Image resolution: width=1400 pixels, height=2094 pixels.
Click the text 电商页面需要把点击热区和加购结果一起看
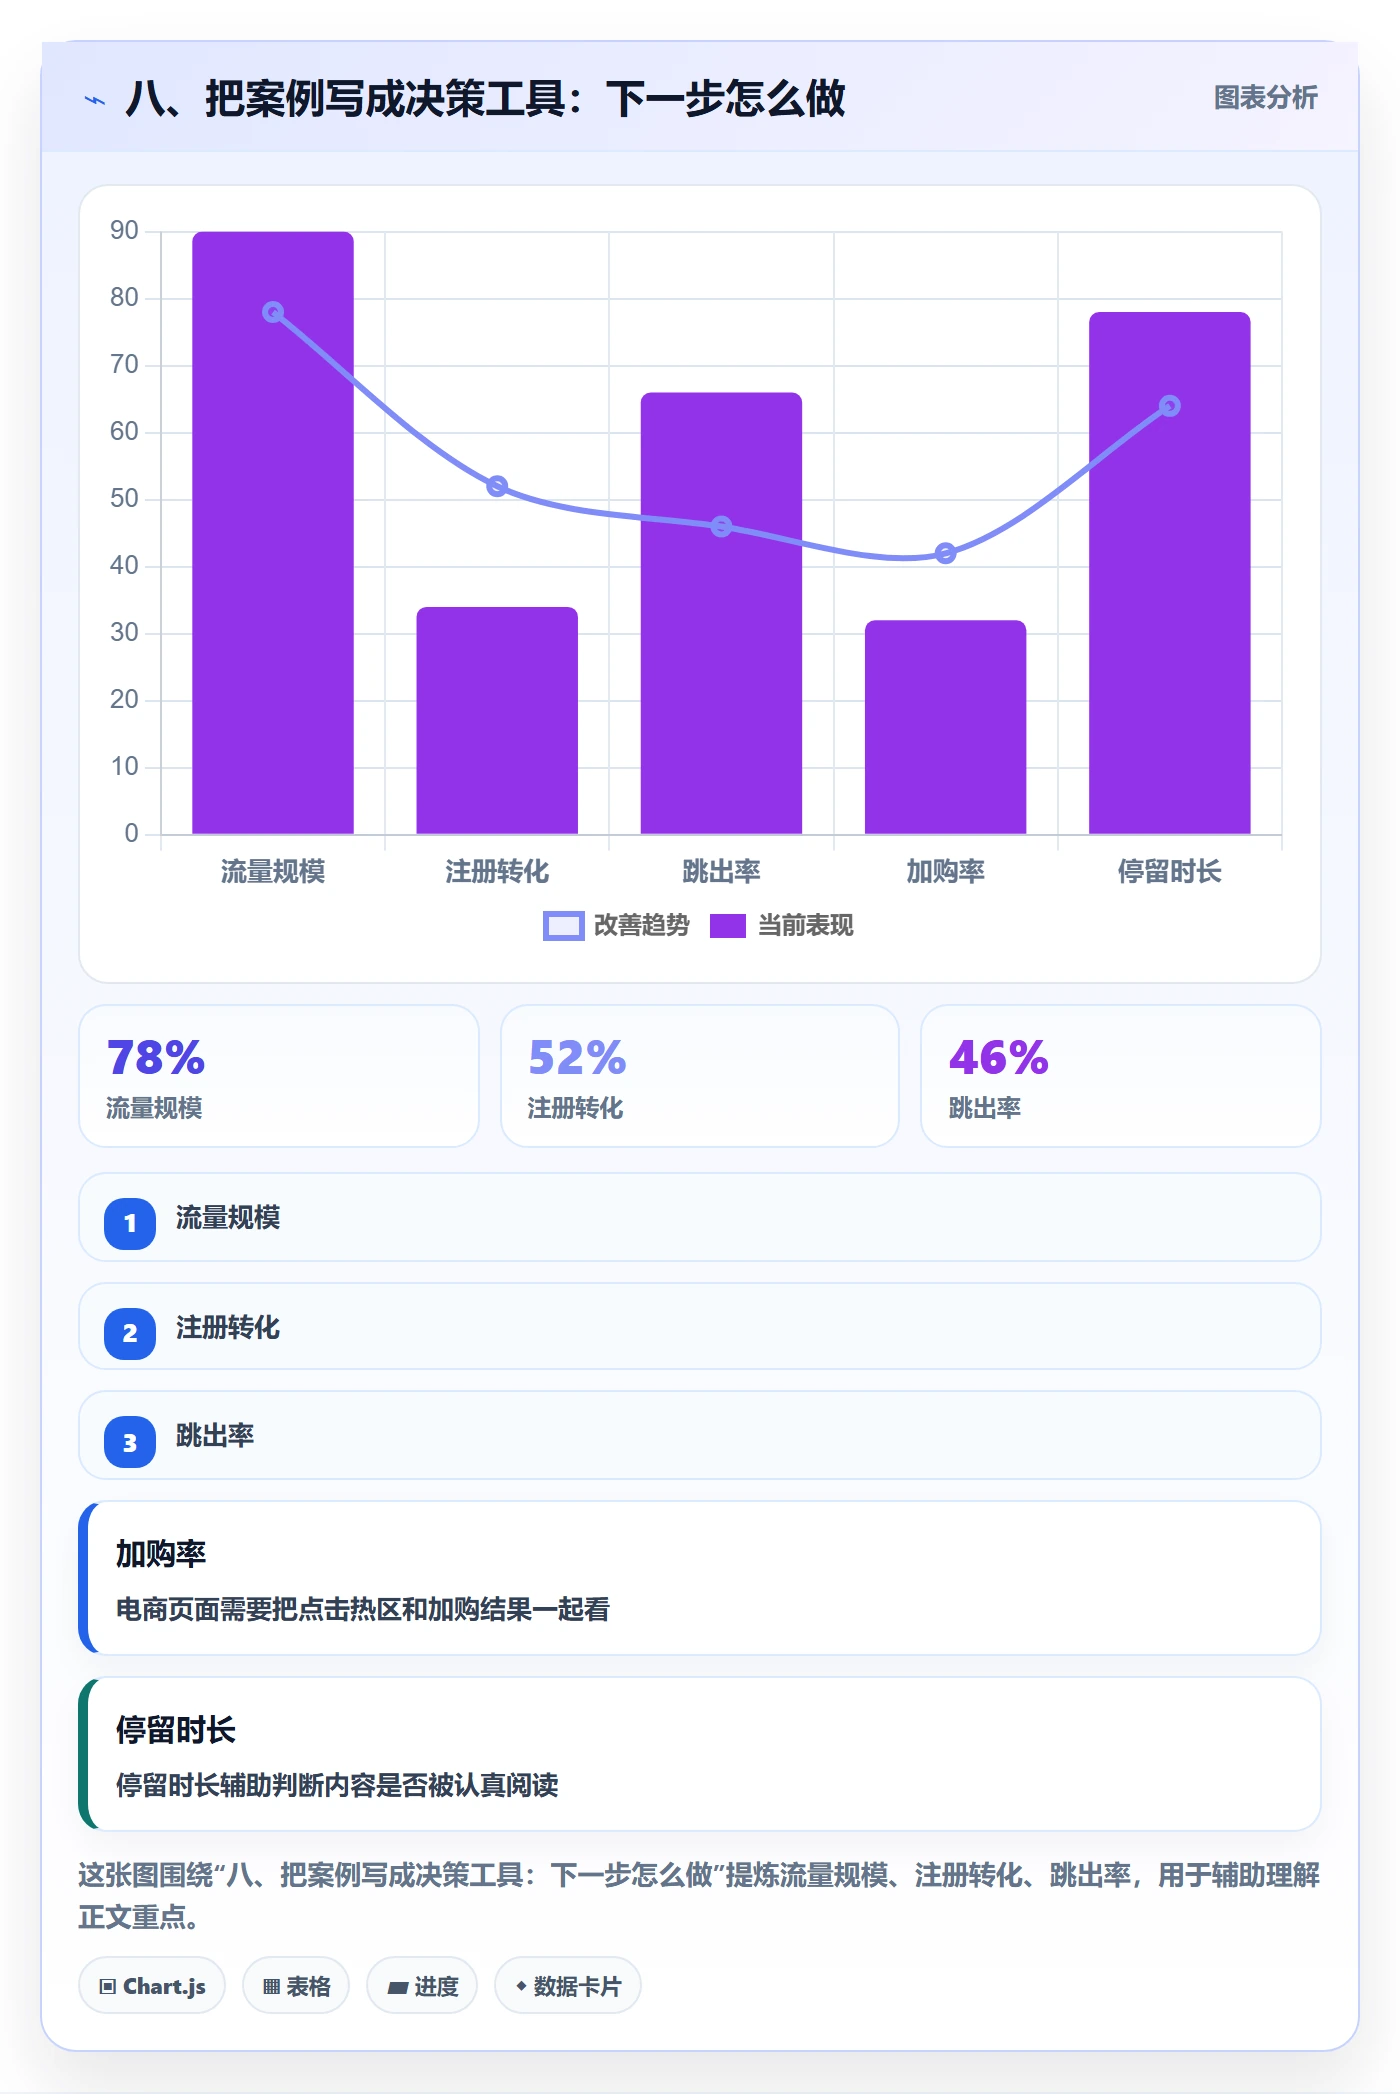coord(363,1609)
